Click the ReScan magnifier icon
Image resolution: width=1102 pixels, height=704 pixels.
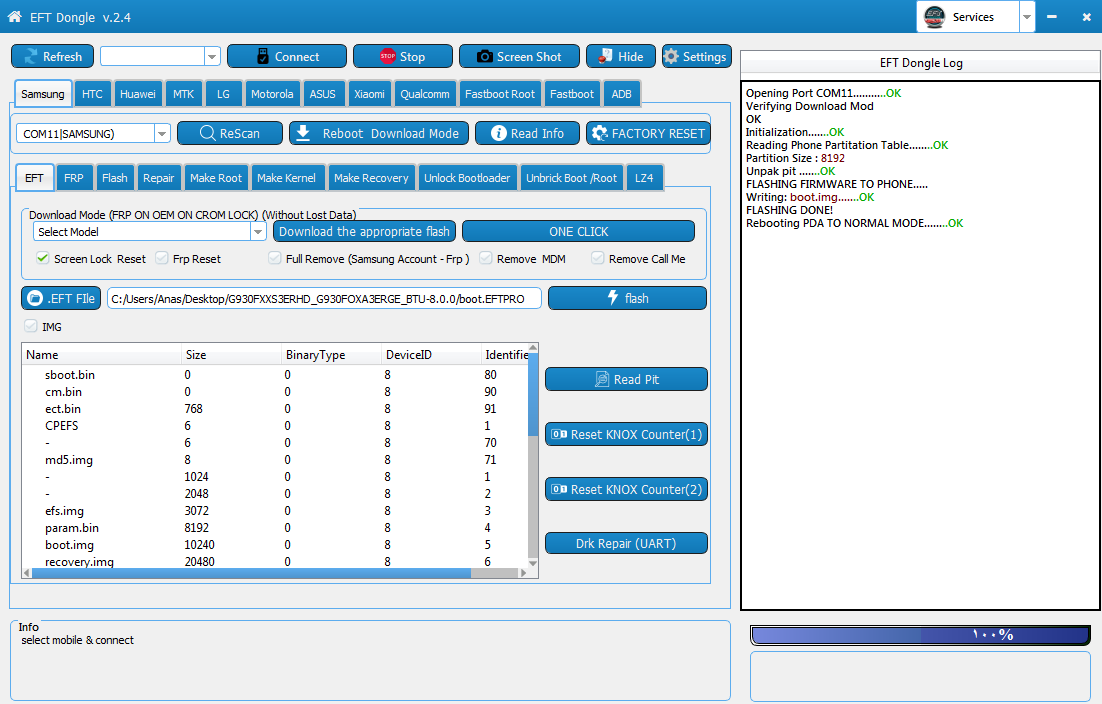pyautogui.click(x=207, y=133)
